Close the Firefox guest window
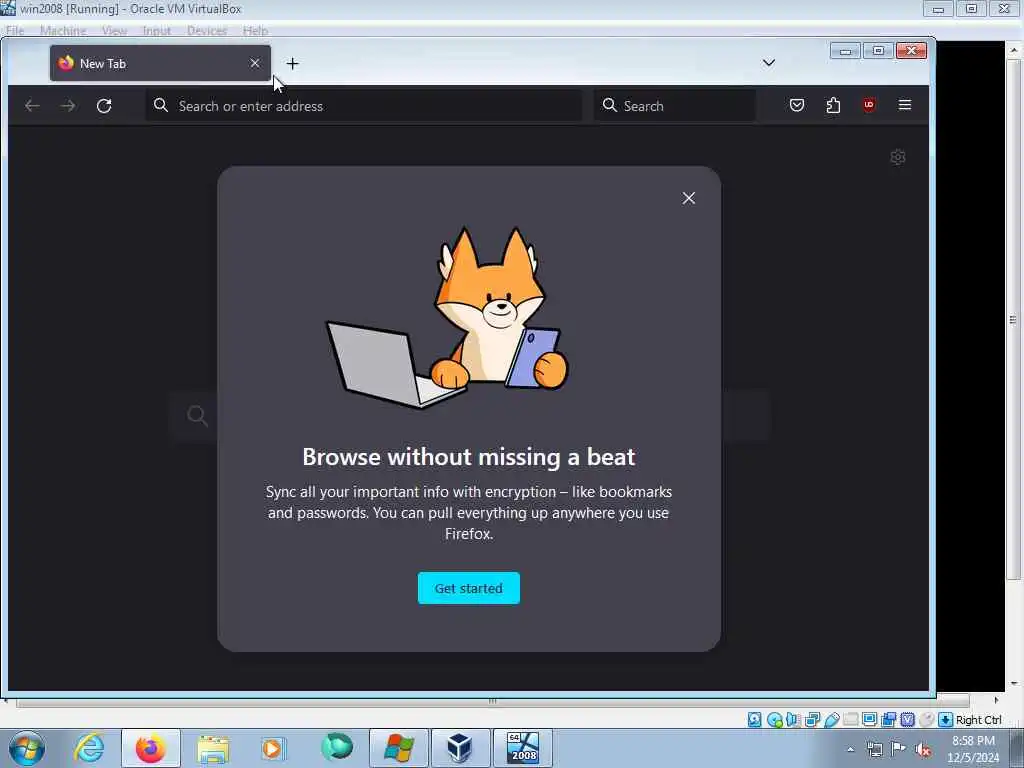The width and height of the screenshot is (1024, 768). [911, 51]
